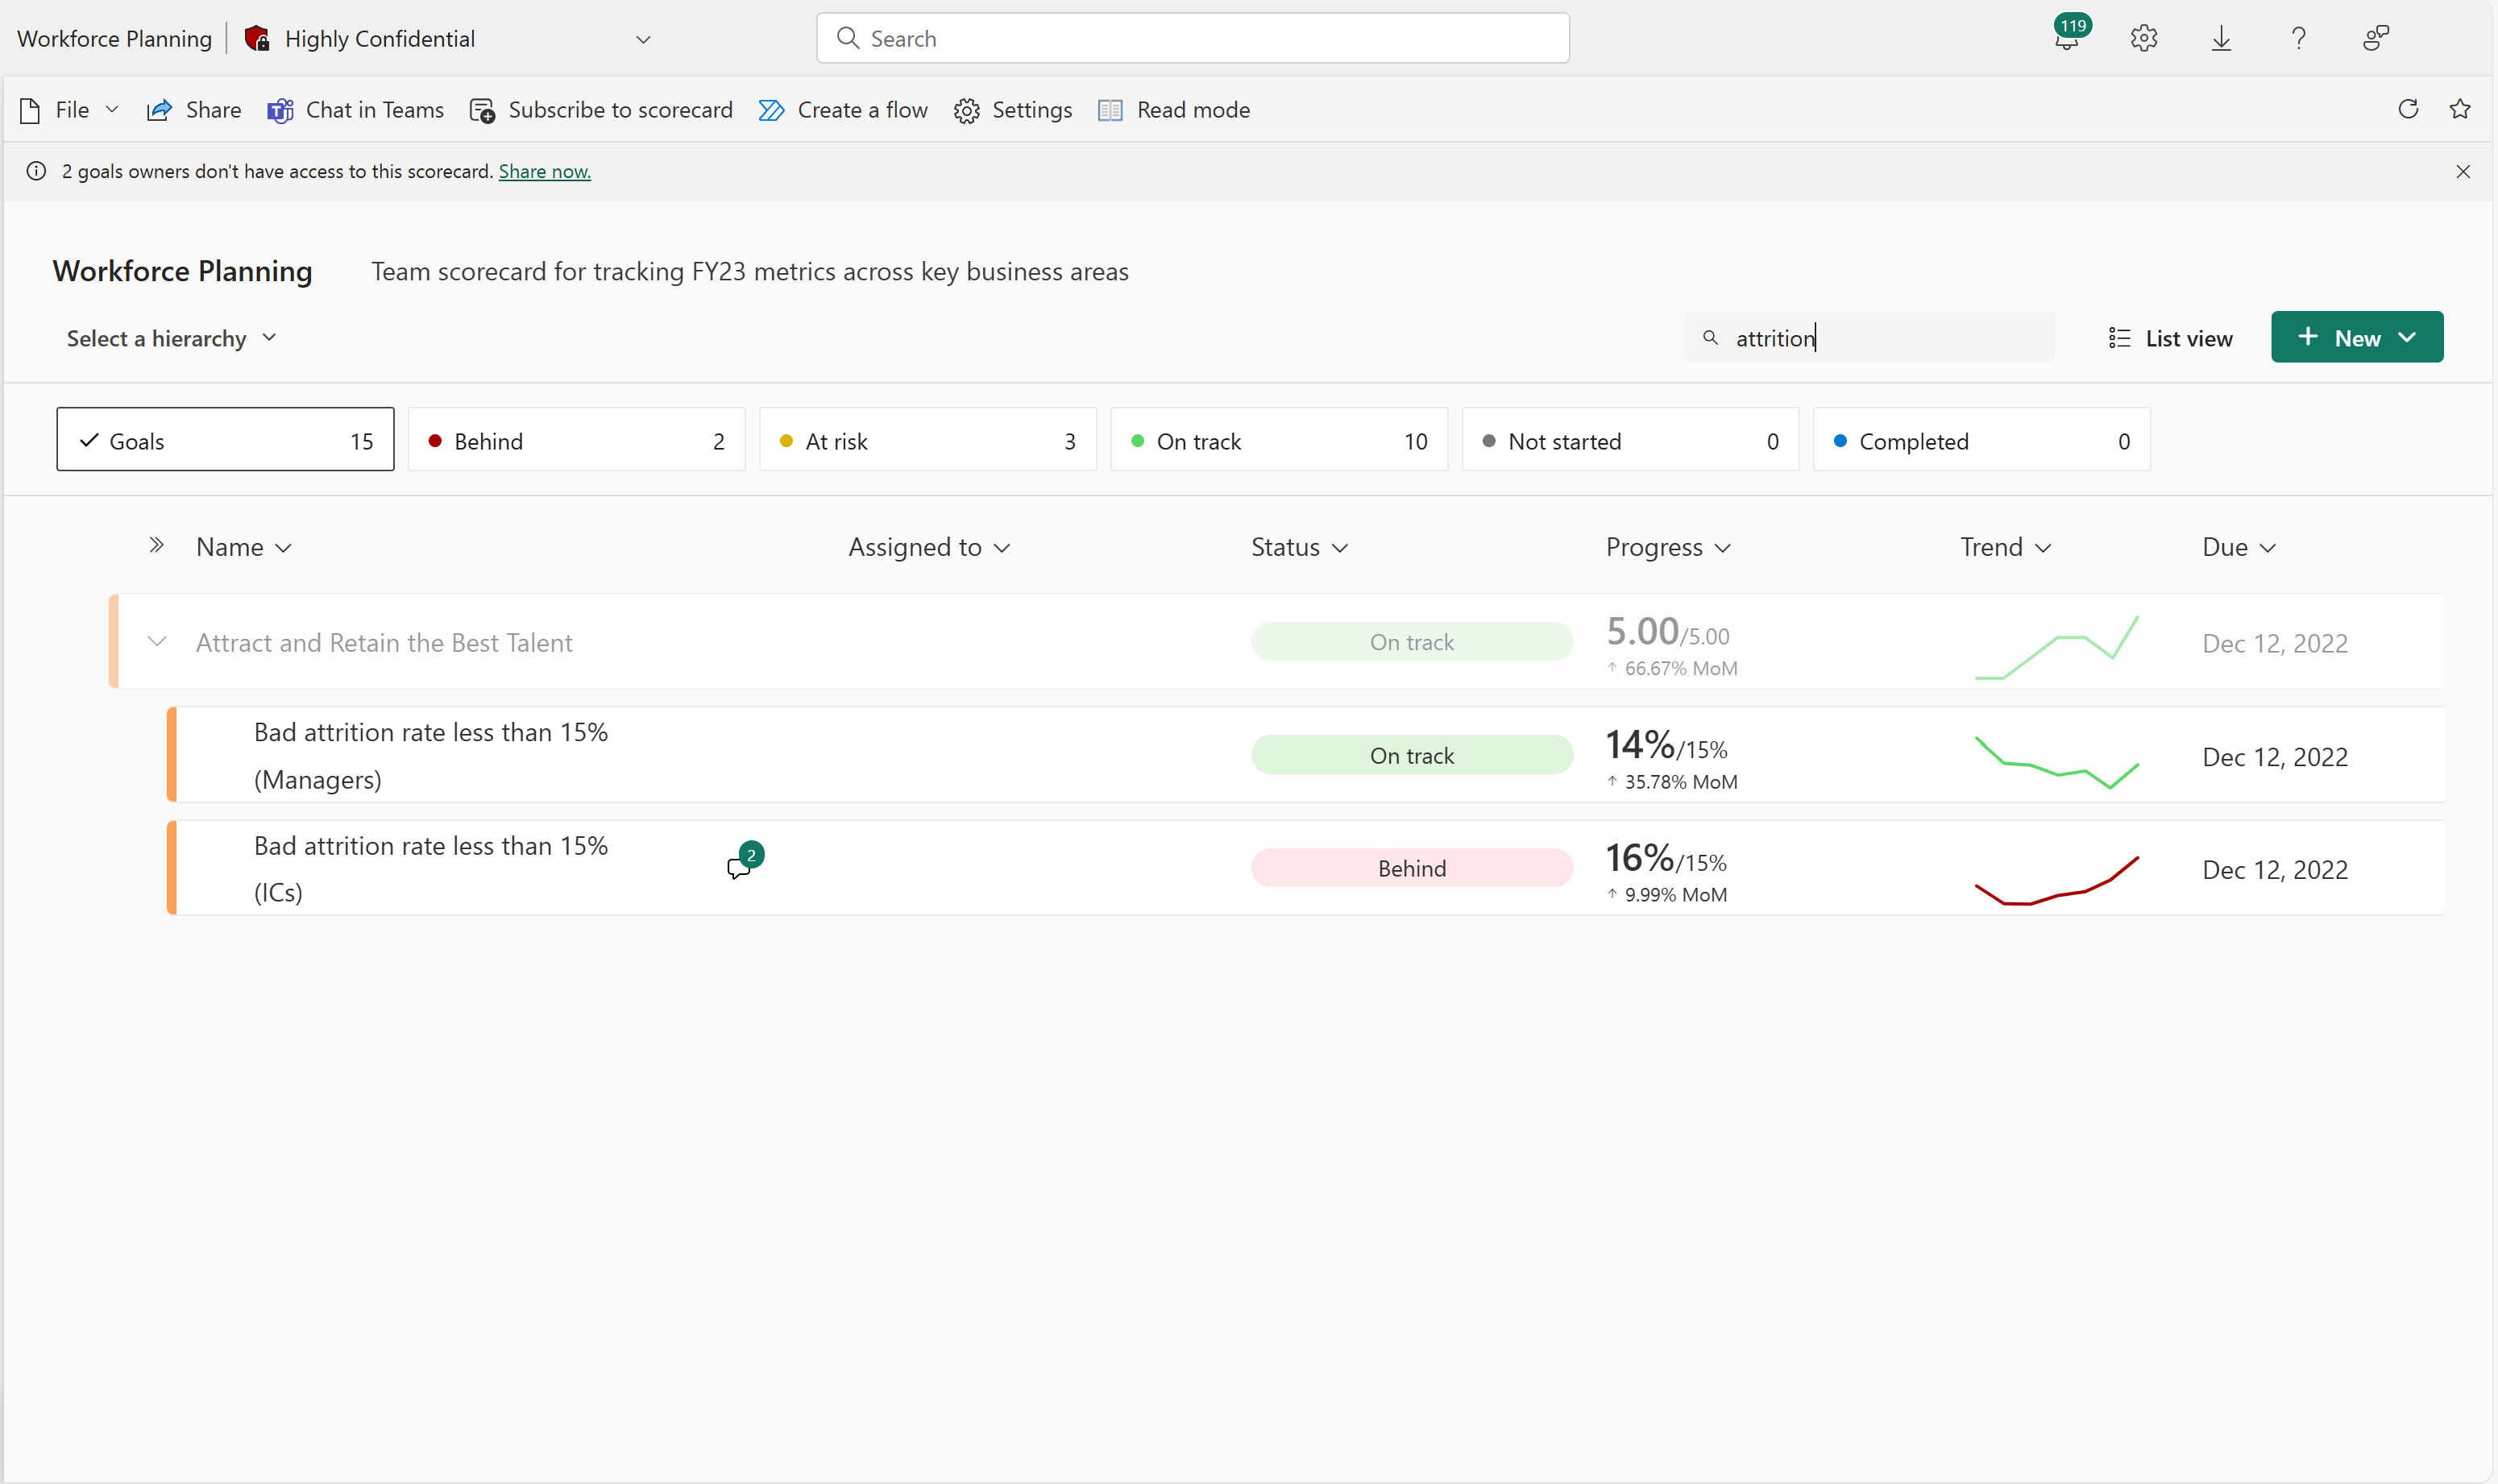Open the File menu
This screenshot has height=1484, width=2498.
click(x=71, y=110)
